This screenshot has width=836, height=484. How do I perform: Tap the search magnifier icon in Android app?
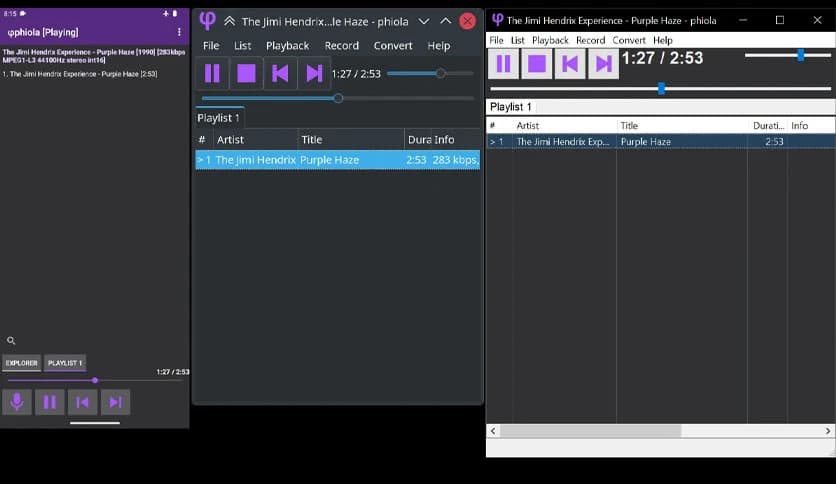[x=11, y=341]
